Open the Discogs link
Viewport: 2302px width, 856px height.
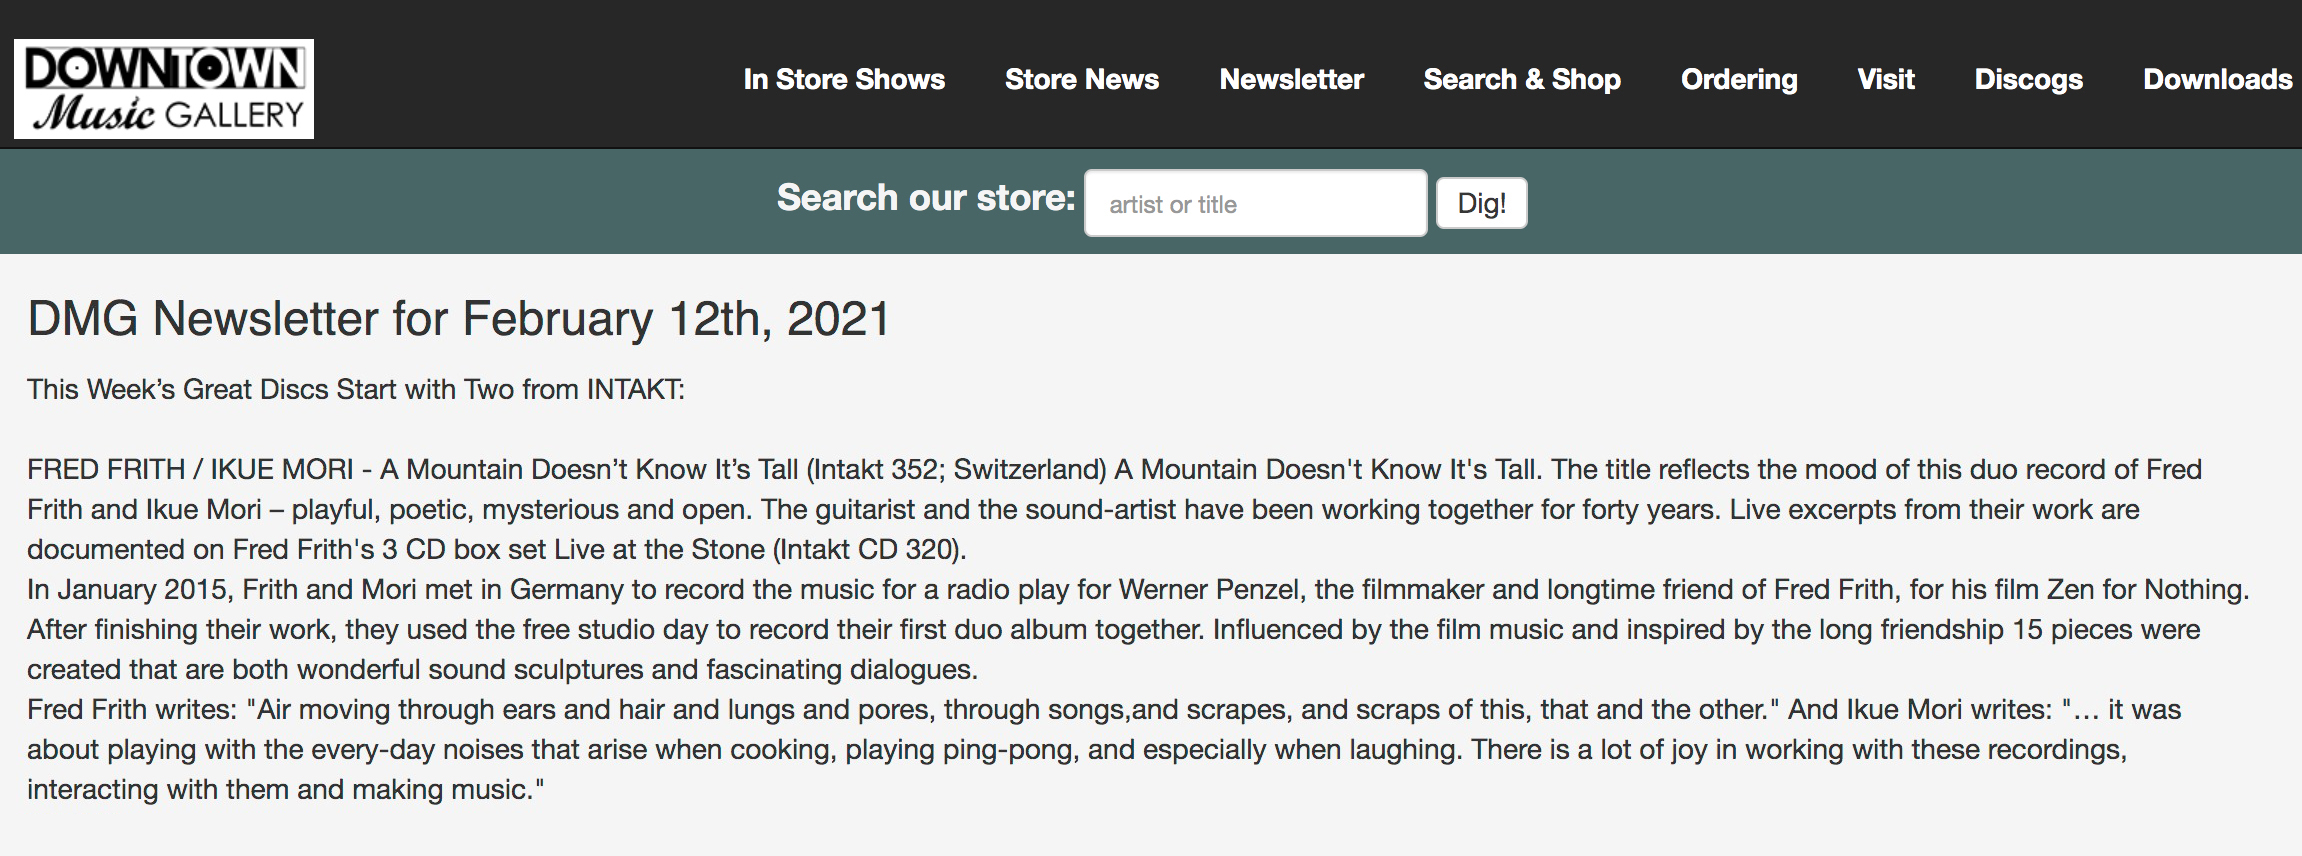[x=2028, y=79]
